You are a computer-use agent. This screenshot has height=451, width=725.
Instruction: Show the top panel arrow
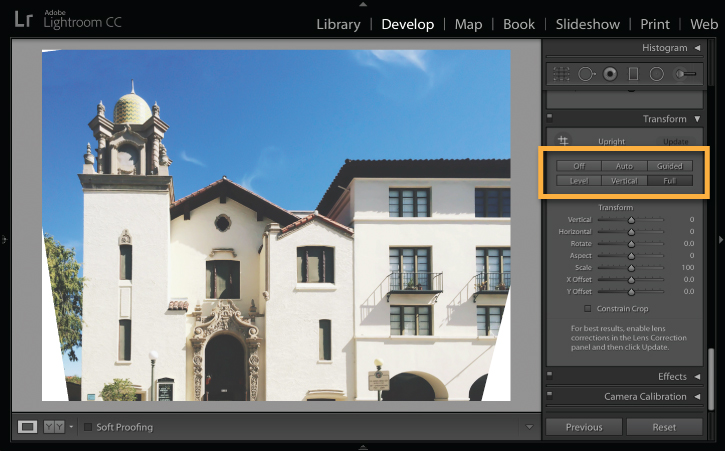pos(363,4)
